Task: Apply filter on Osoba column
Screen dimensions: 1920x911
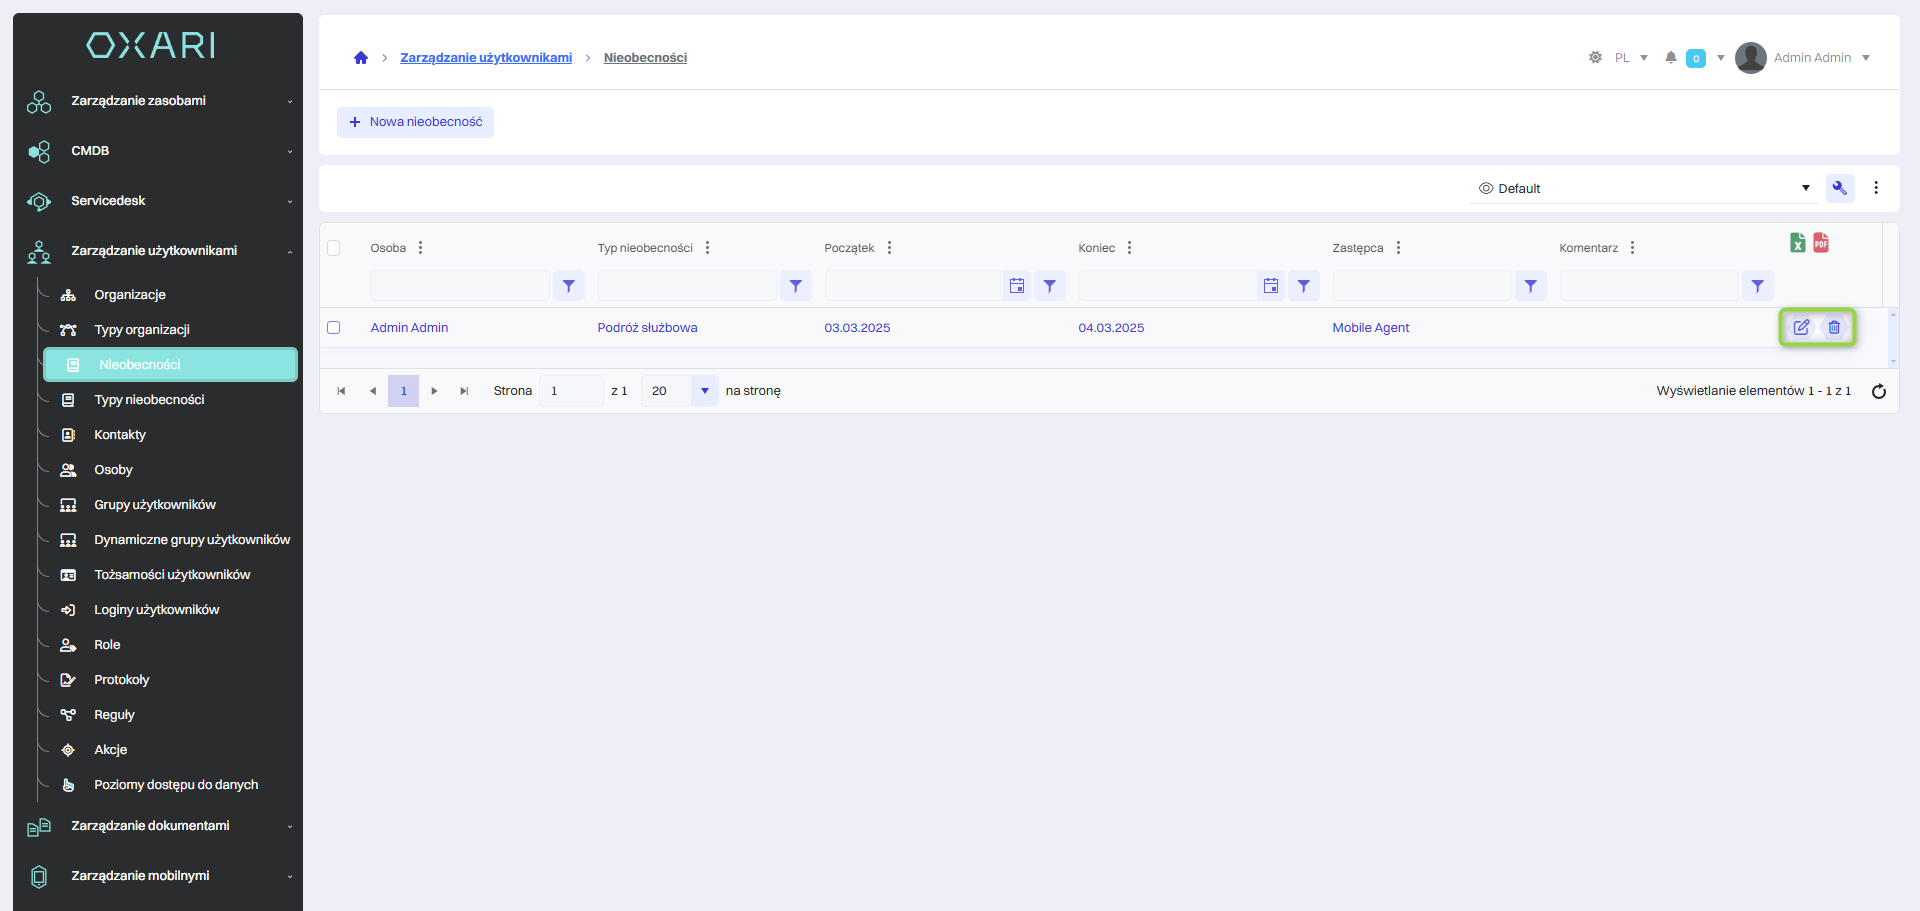Action: point(568,286)
